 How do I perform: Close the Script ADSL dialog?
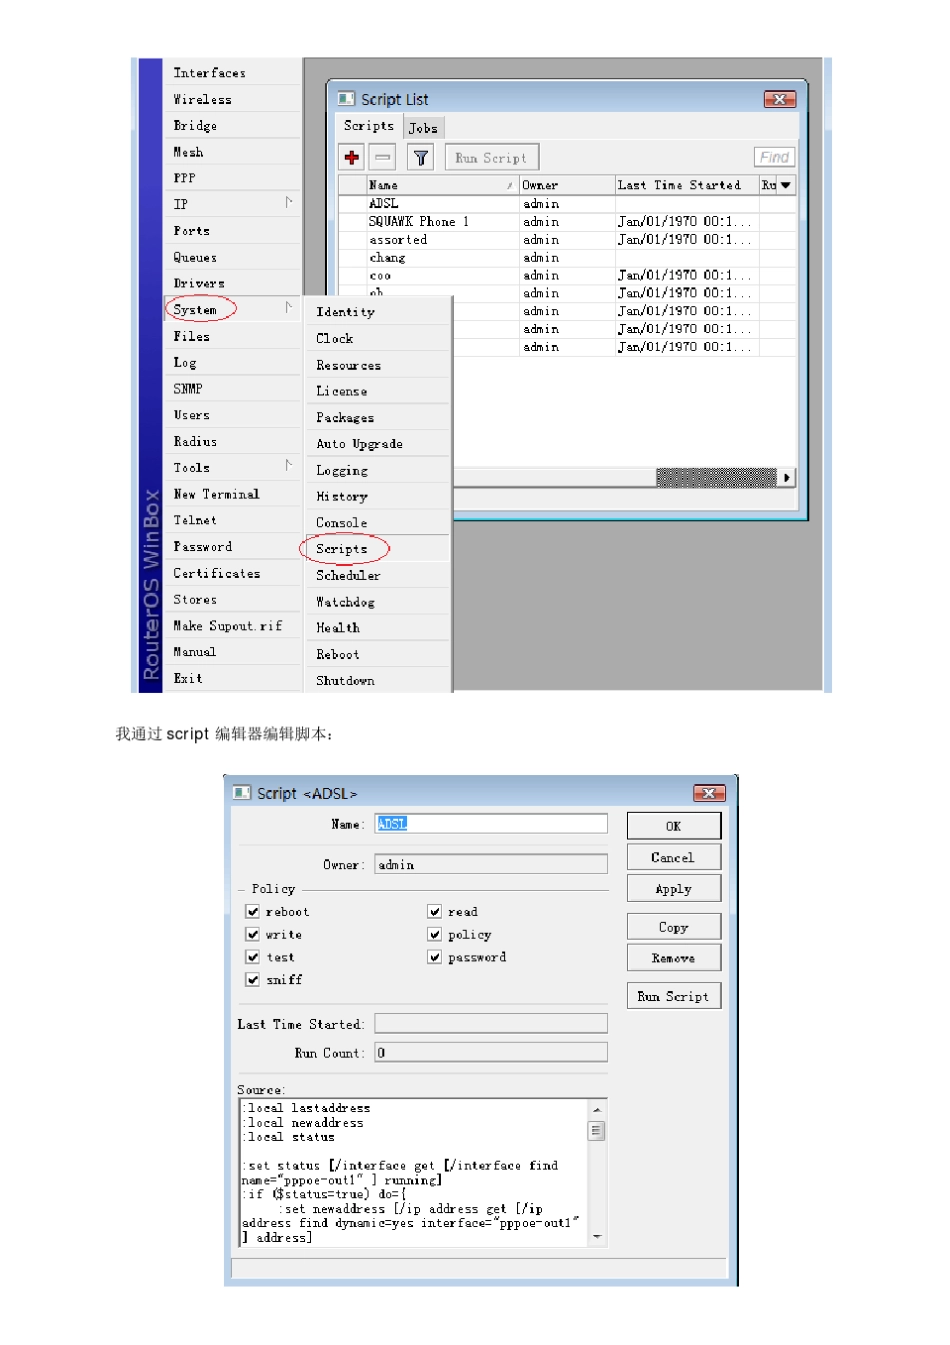pos(709,793)
